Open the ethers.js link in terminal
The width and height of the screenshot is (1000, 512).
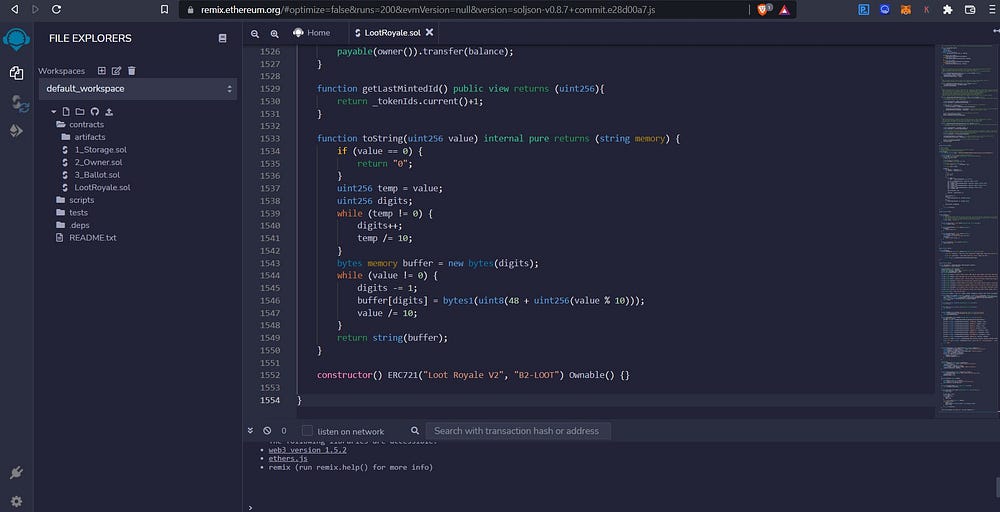(288, 458)
